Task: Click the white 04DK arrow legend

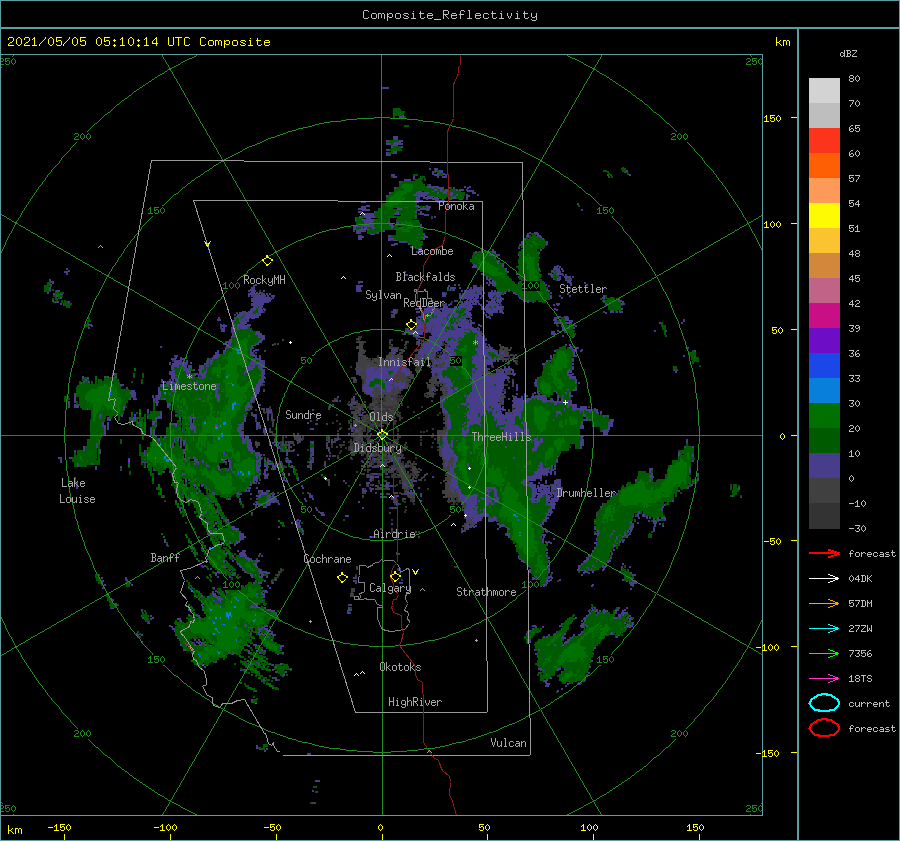Action: point(824,578)
